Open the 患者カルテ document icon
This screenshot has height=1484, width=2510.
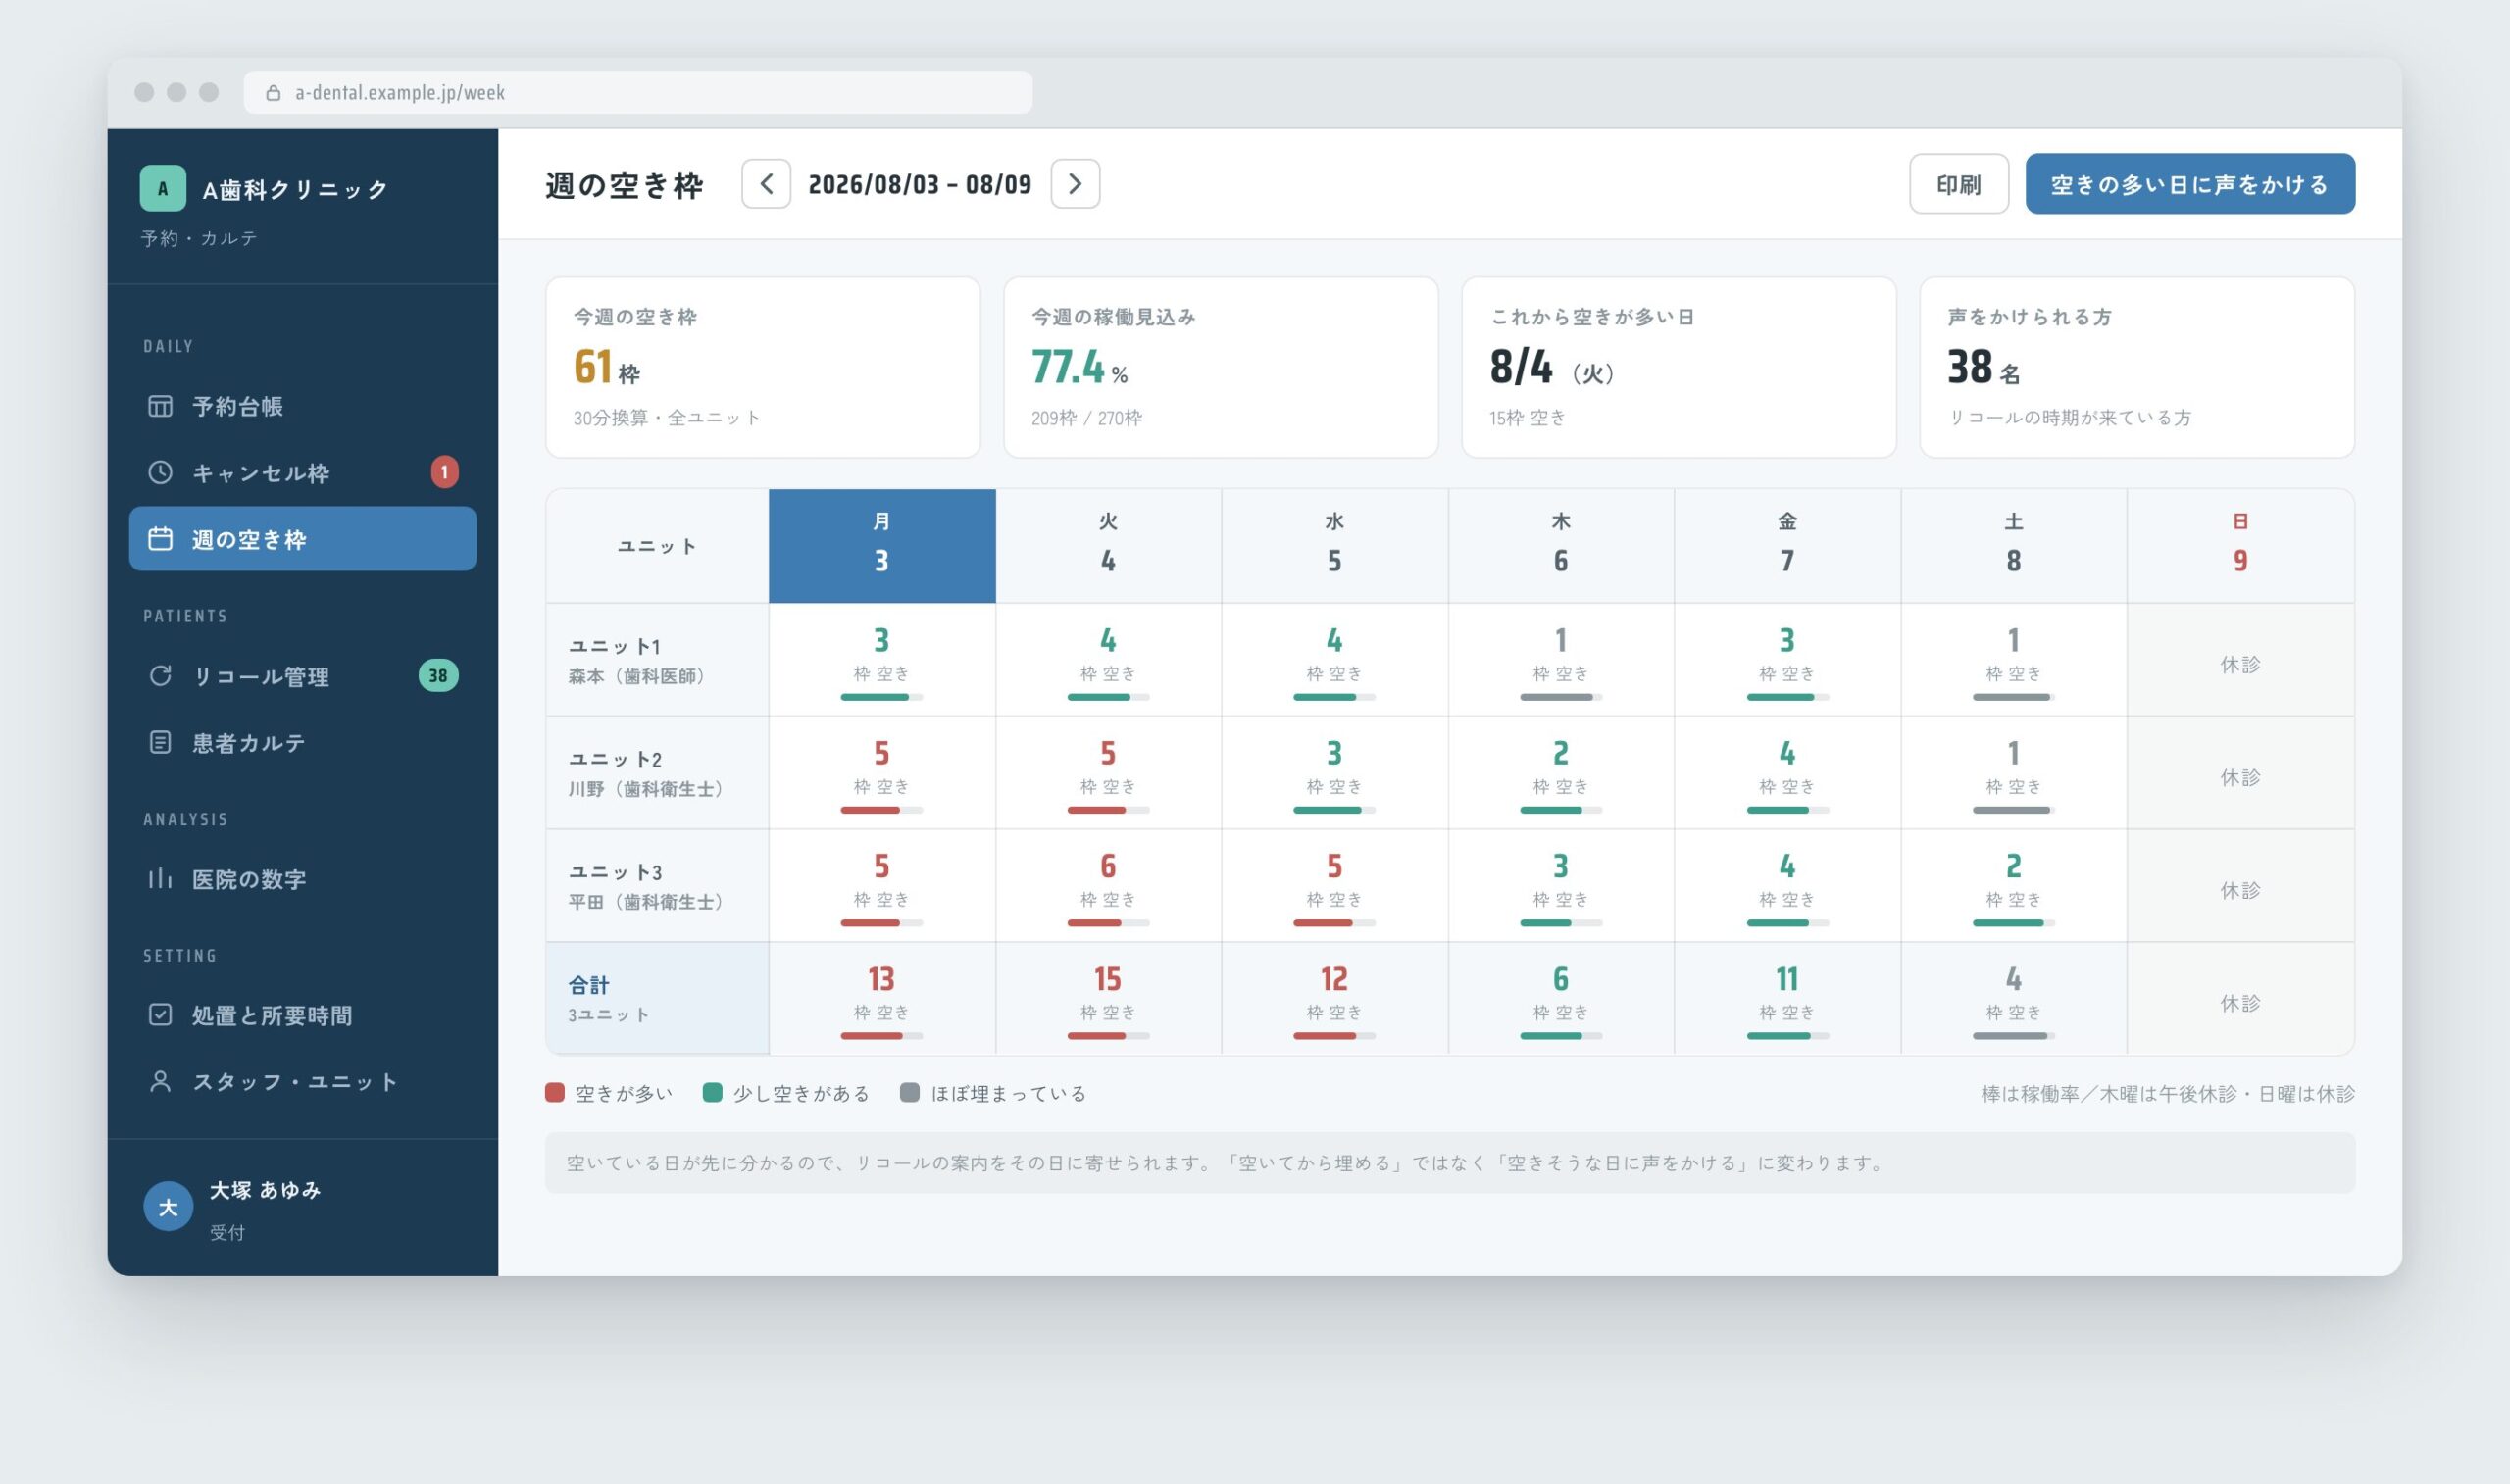160,742
